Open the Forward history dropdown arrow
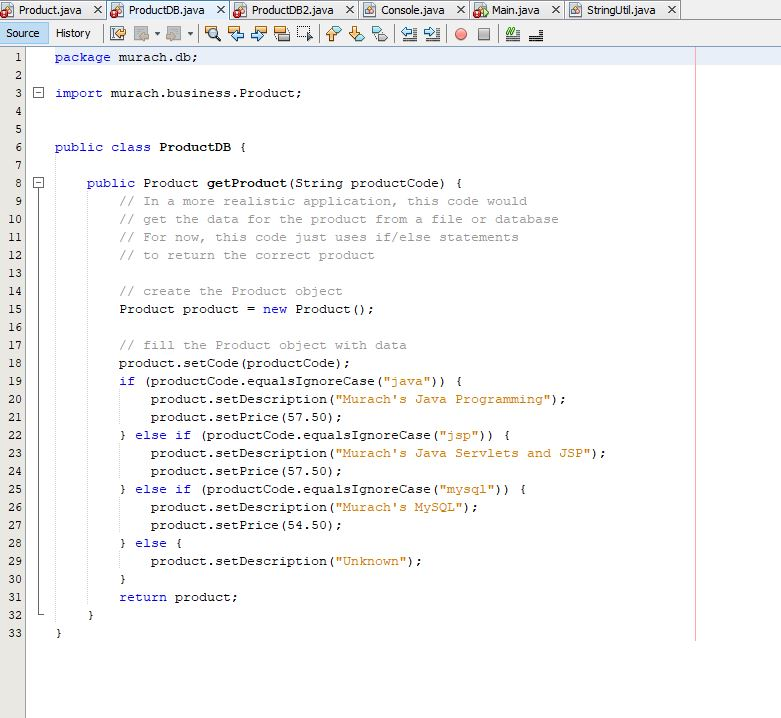 tap(190, 34)
